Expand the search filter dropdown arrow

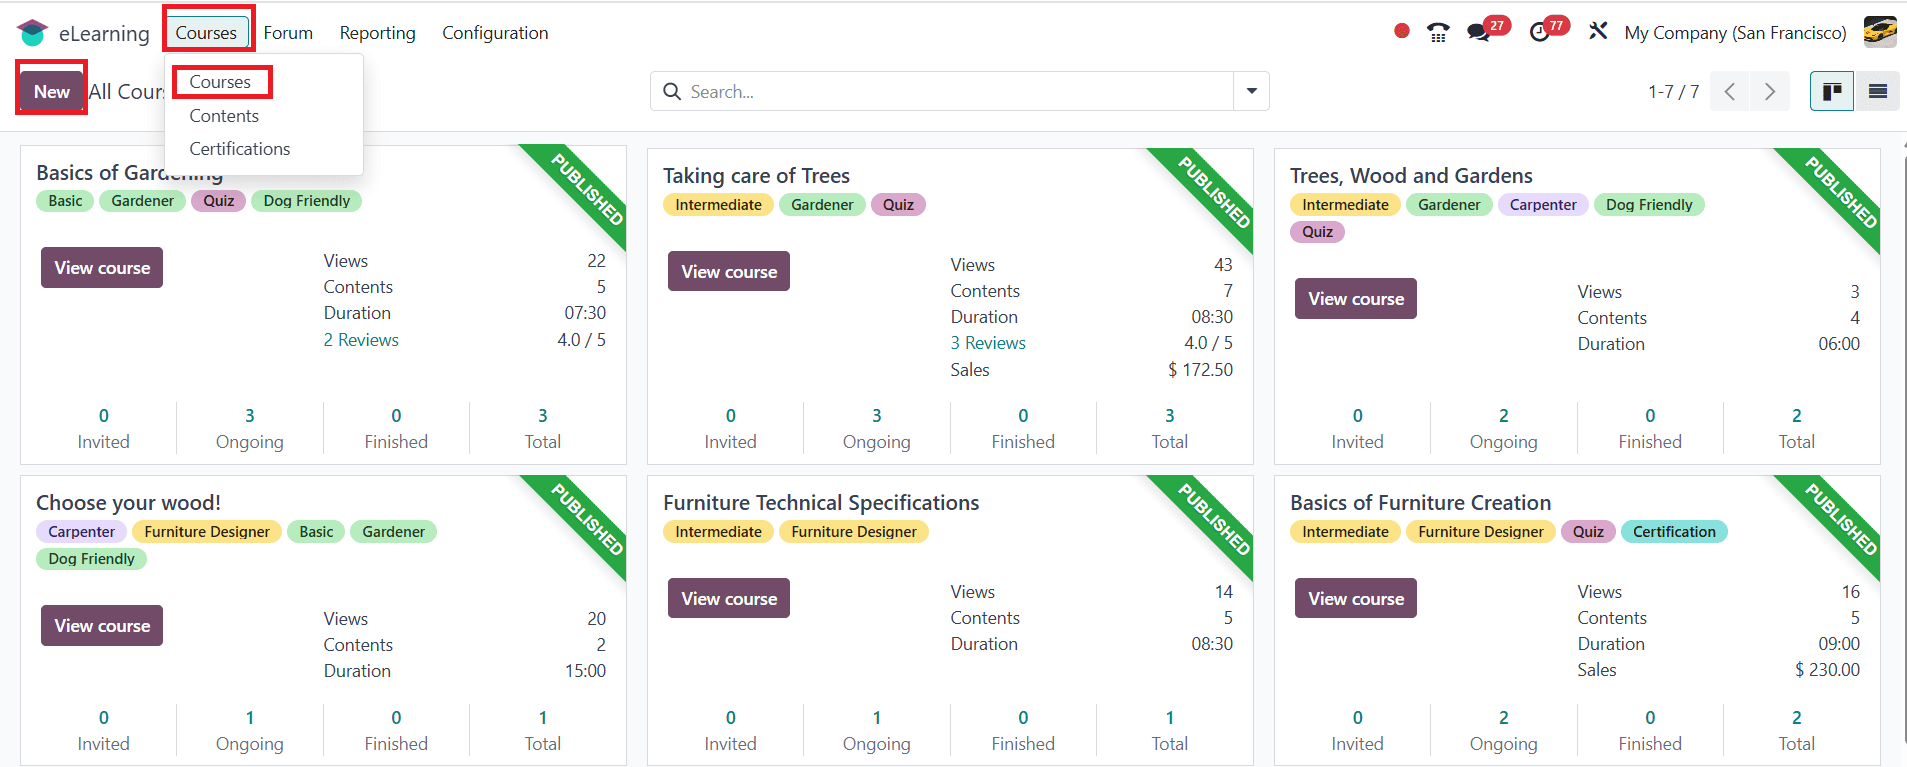click(1251, 91)
